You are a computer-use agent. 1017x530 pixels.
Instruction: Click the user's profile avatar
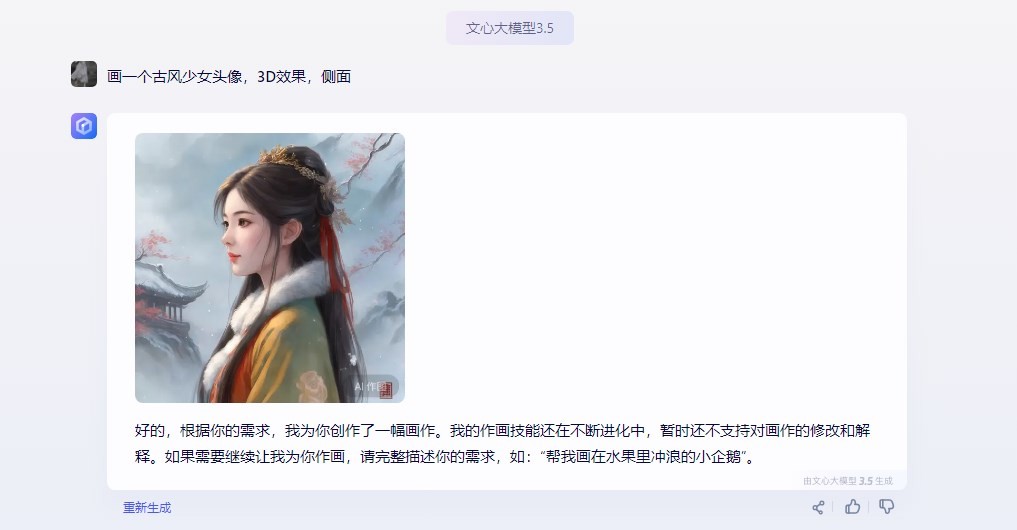click(x=84, y=74)
